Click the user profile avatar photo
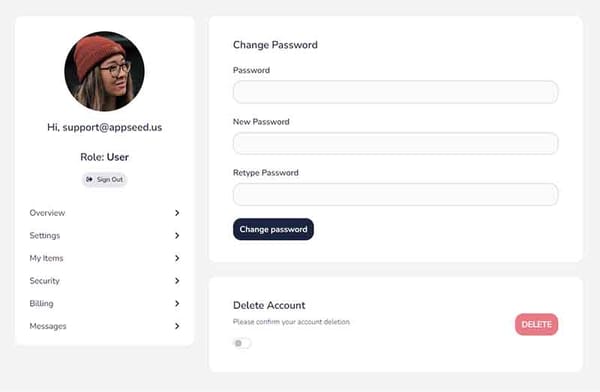Image resolution: width=600 pixels, height=392 pixels. 104,71
